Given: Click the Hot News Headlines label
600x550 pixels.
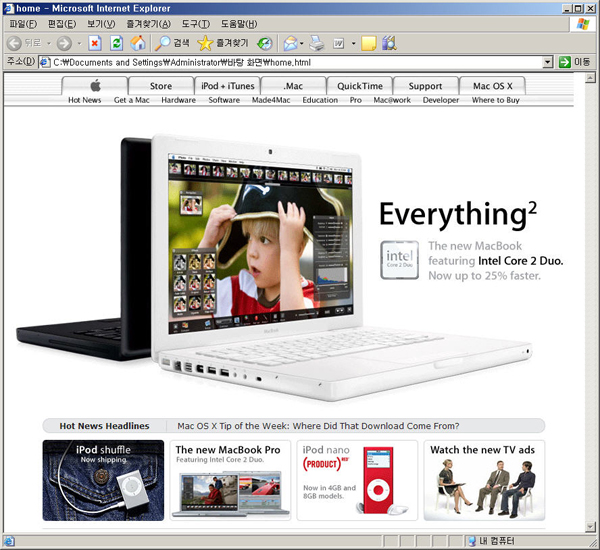Looking at the screenshot, I should coord(104,426).
